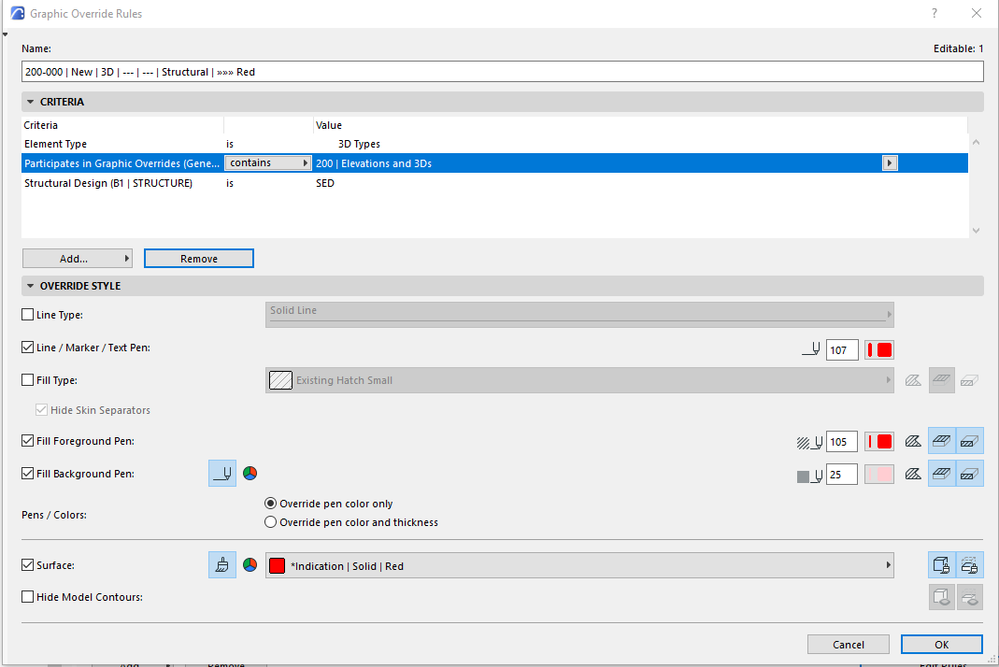Click second surface-apply icon right of Surface dropdown
Screen dimensions: 999x667
969,565
